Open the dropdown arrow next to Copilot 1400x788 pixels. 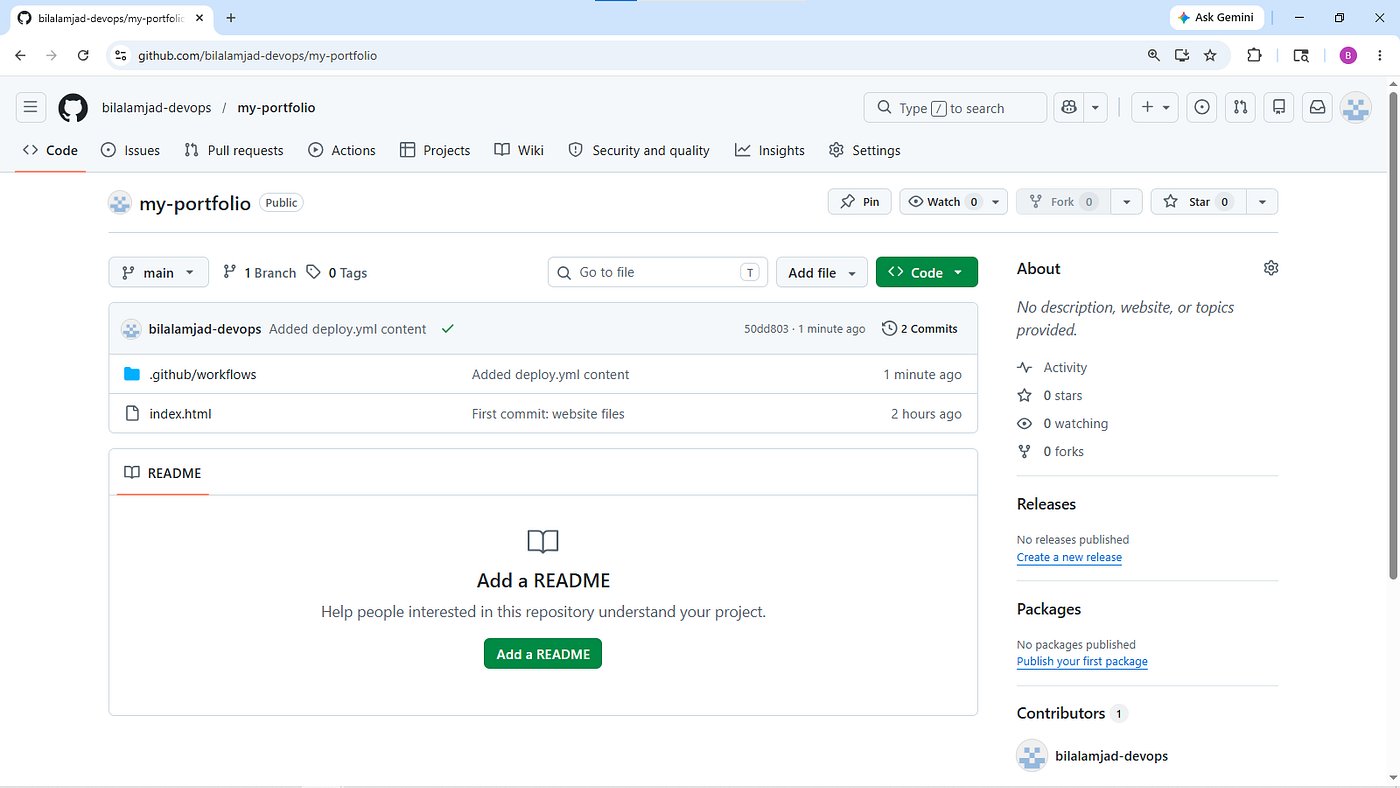[1096, 108]
